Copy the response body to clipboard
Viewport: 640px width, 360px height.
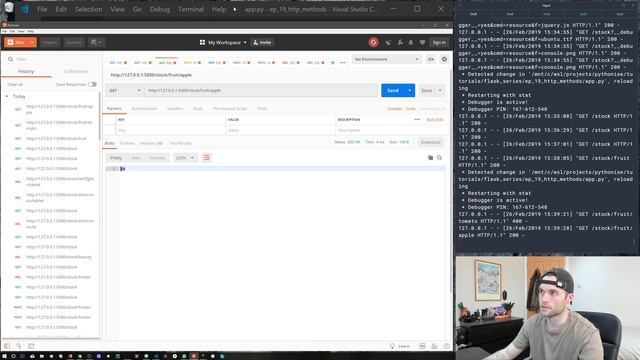(430, 158)
